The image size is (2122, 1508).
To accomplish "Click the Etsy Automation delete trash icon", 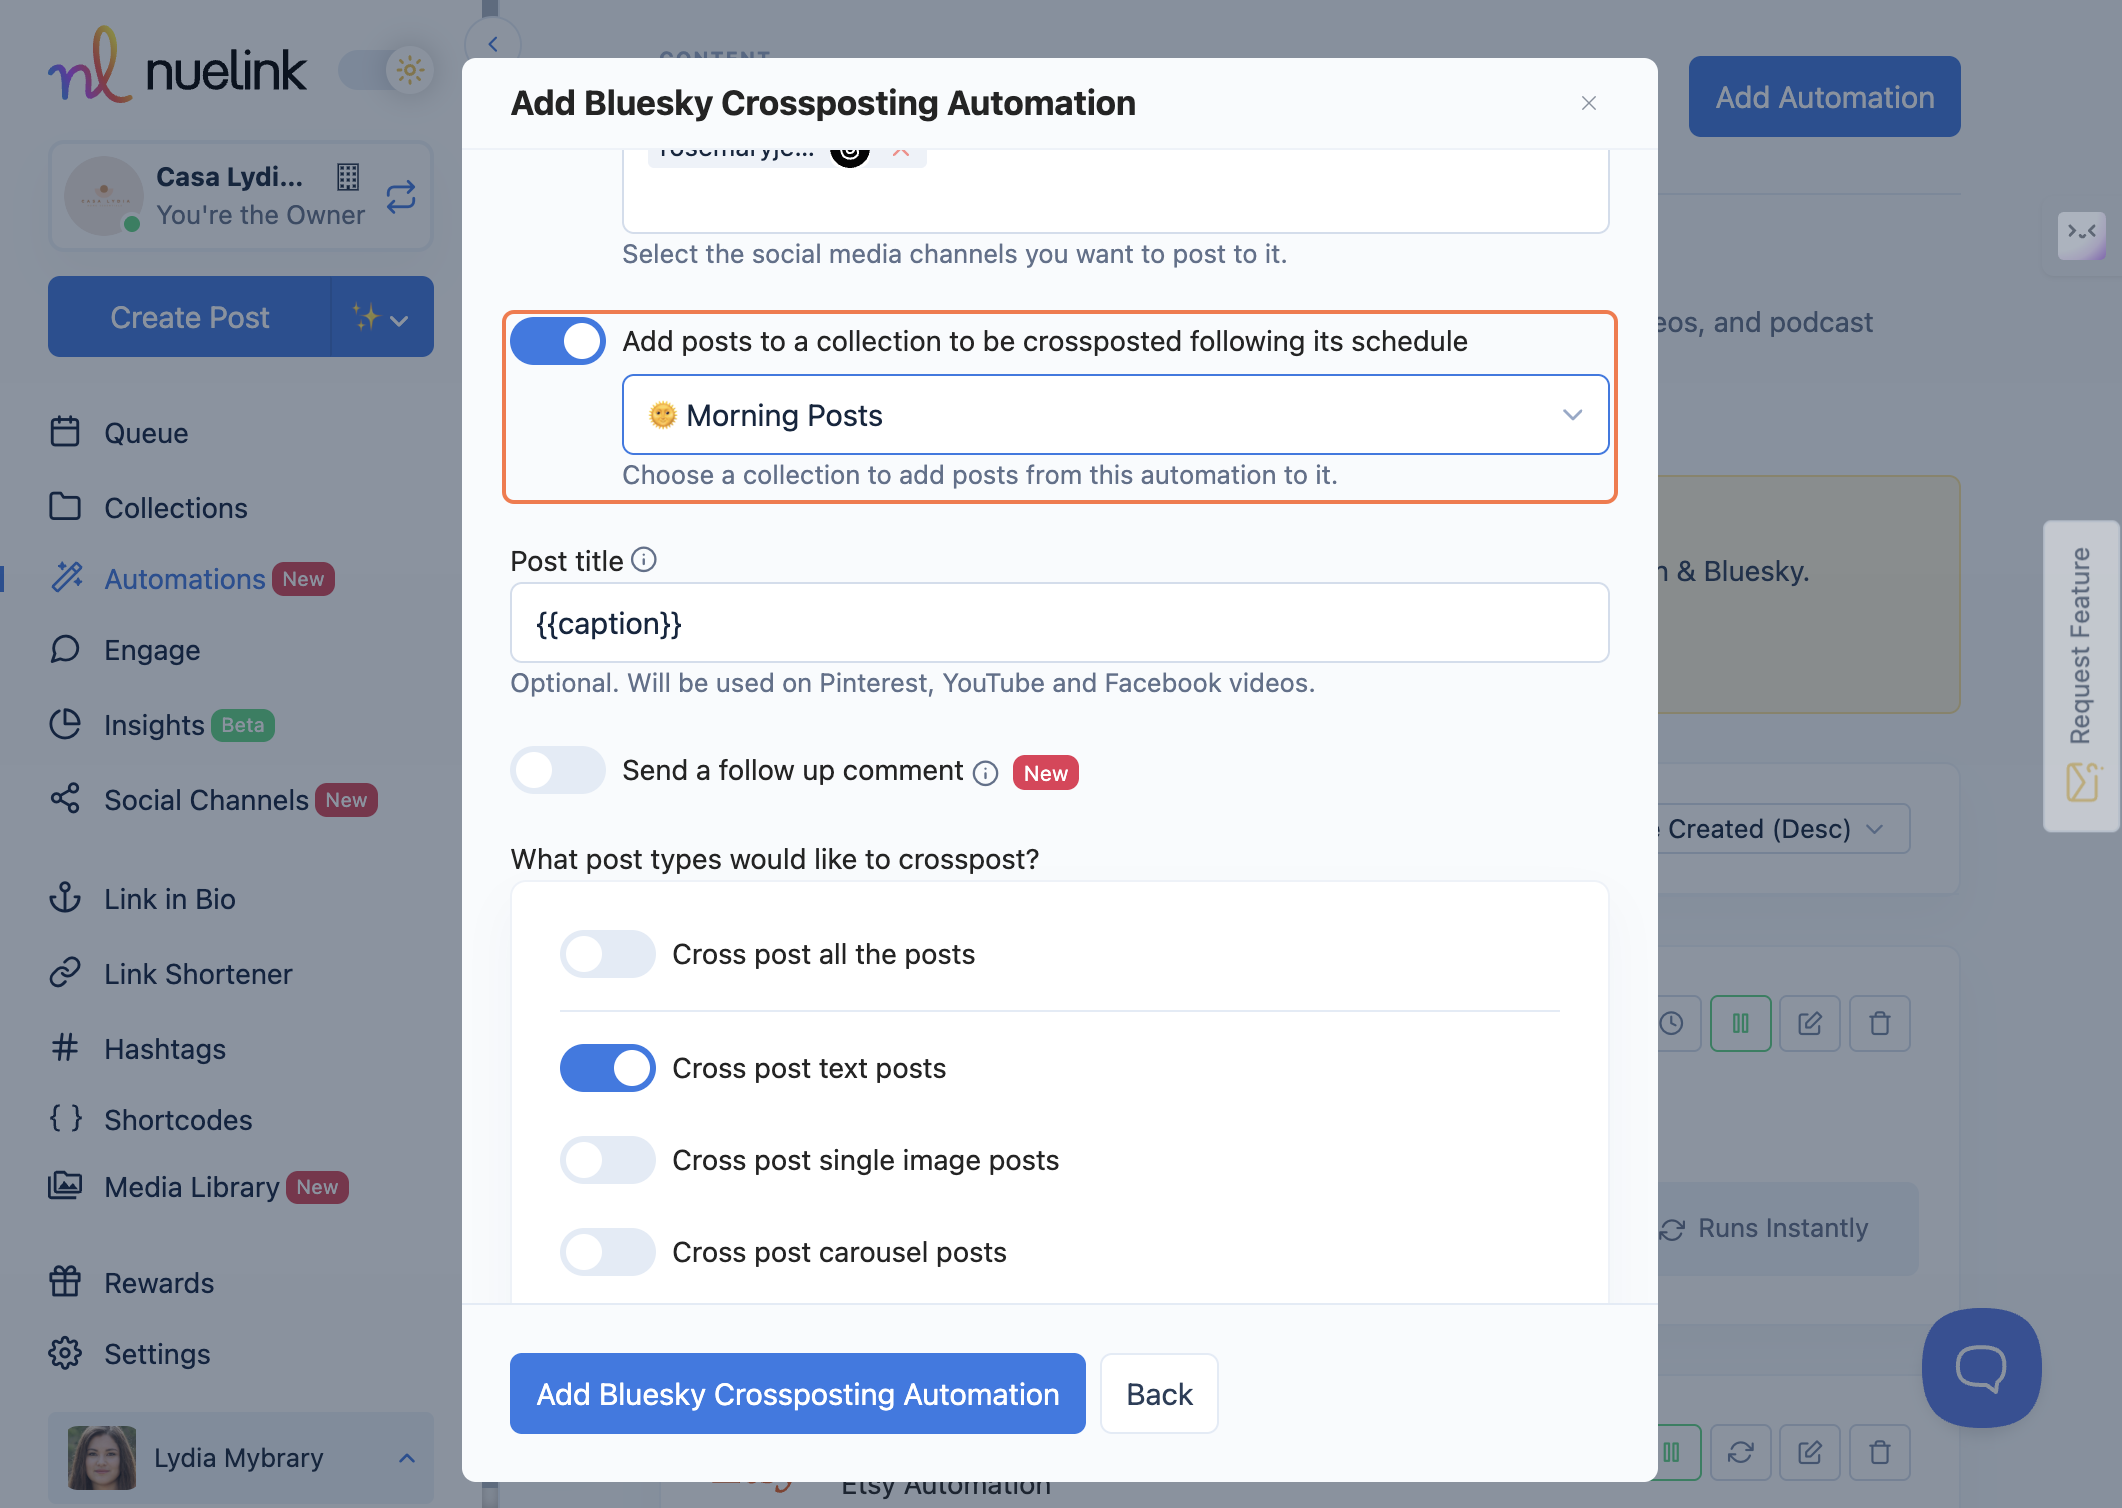I will coord(1880,1452).
